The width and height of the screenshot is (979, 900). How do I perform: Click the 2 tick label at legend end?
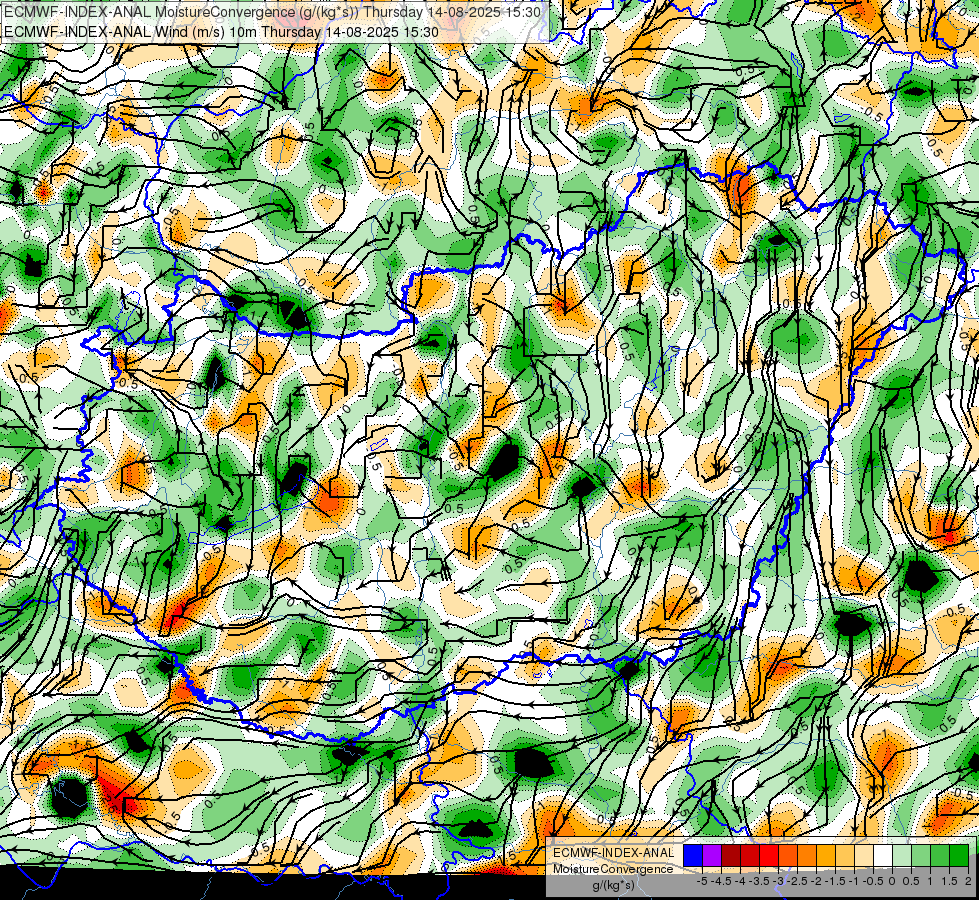click(968, 881)
